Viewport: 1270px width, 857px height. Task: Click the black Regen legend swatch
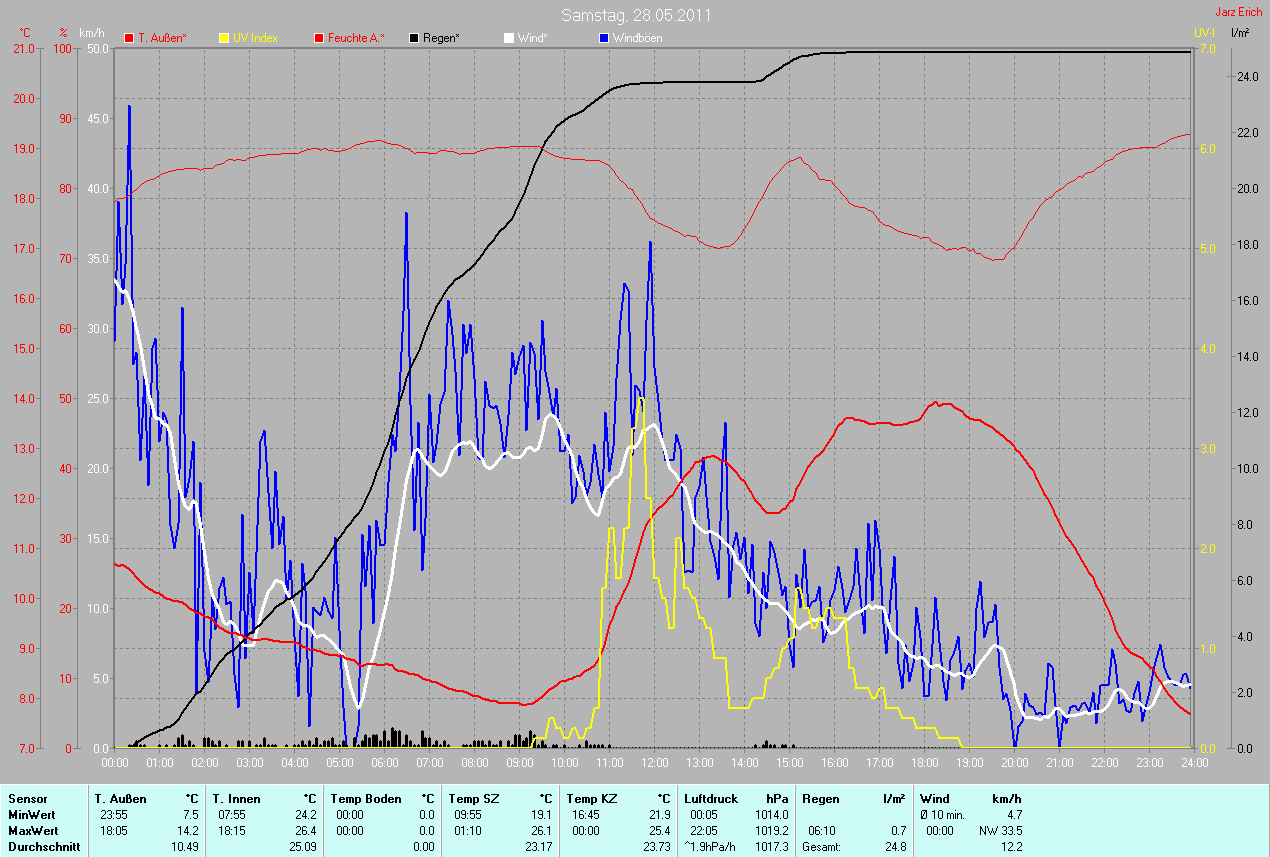(414, 38)
